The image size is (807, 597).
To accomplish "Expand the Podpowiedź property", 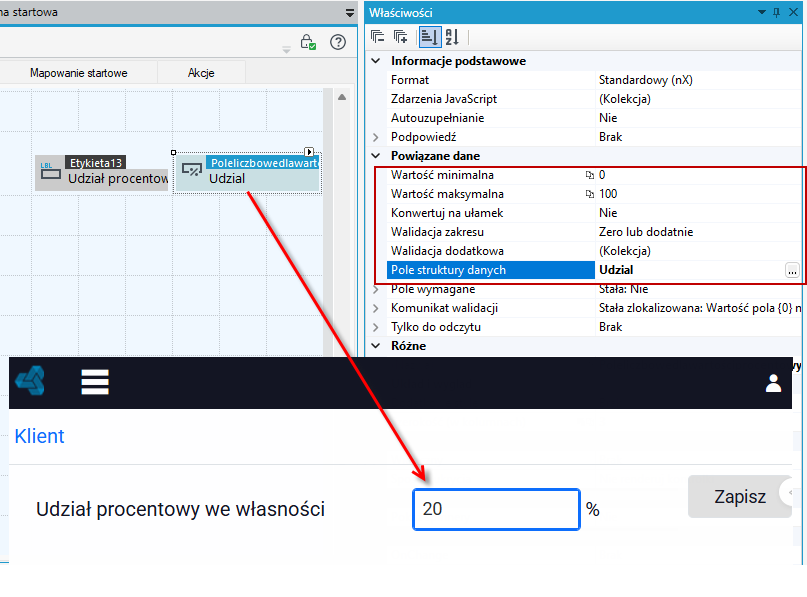I will 376,137.
